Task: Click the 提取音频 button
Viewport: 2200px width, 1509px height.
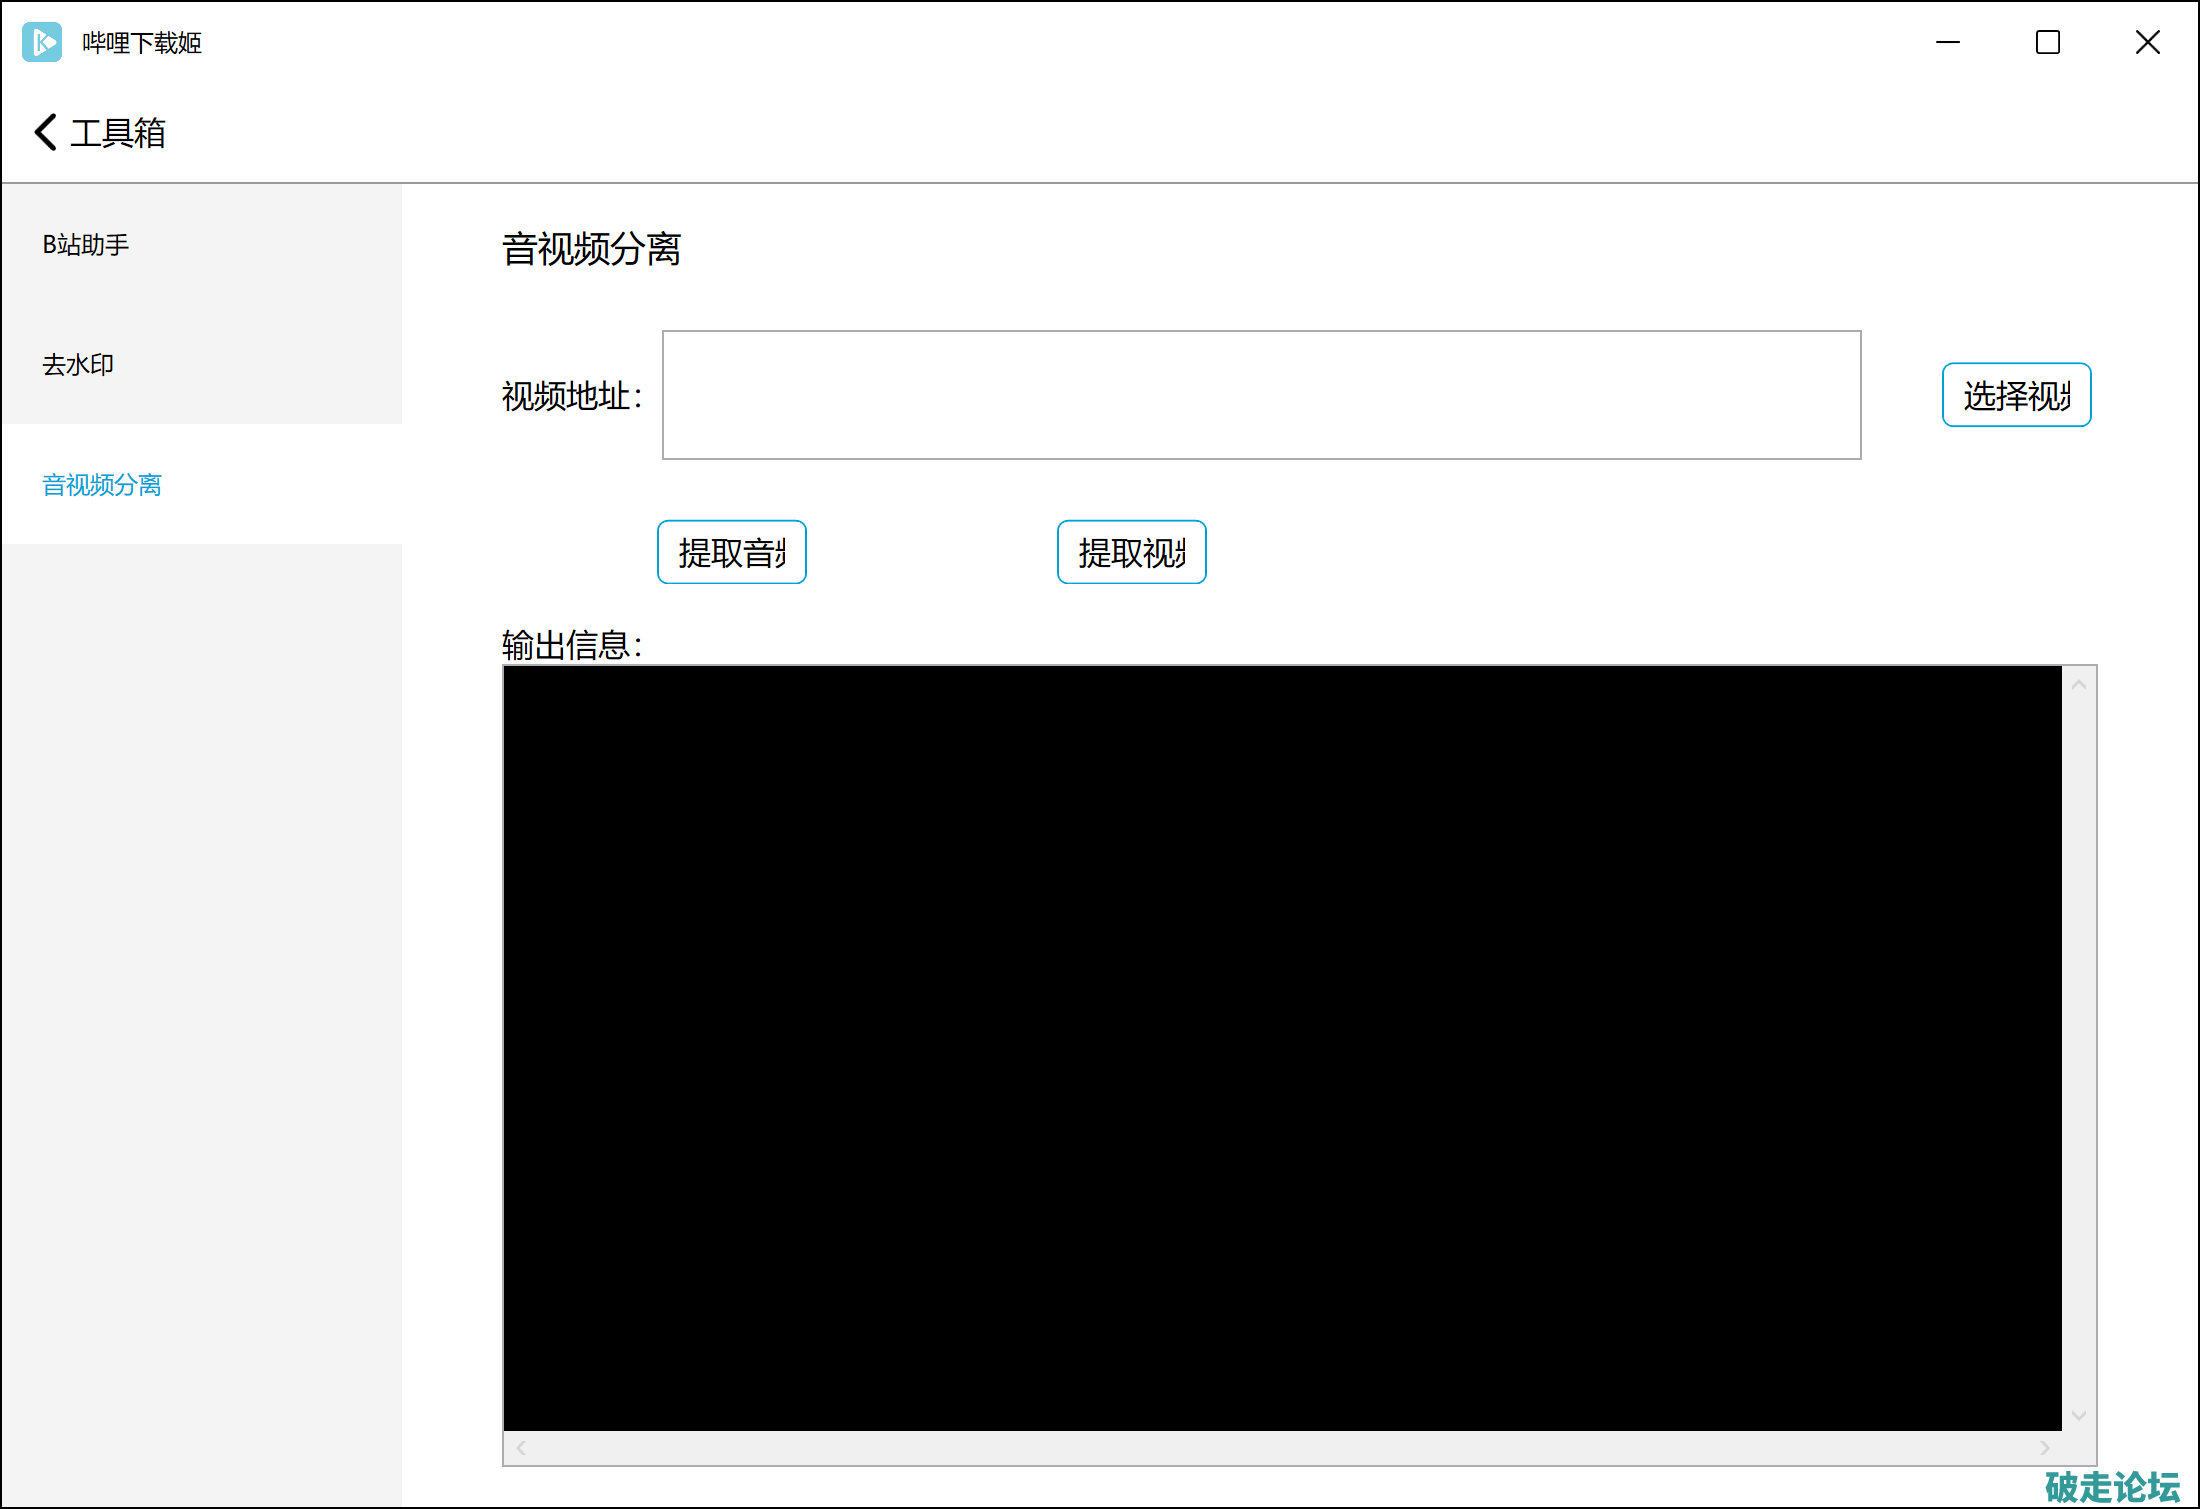Action: coord(731,552)
